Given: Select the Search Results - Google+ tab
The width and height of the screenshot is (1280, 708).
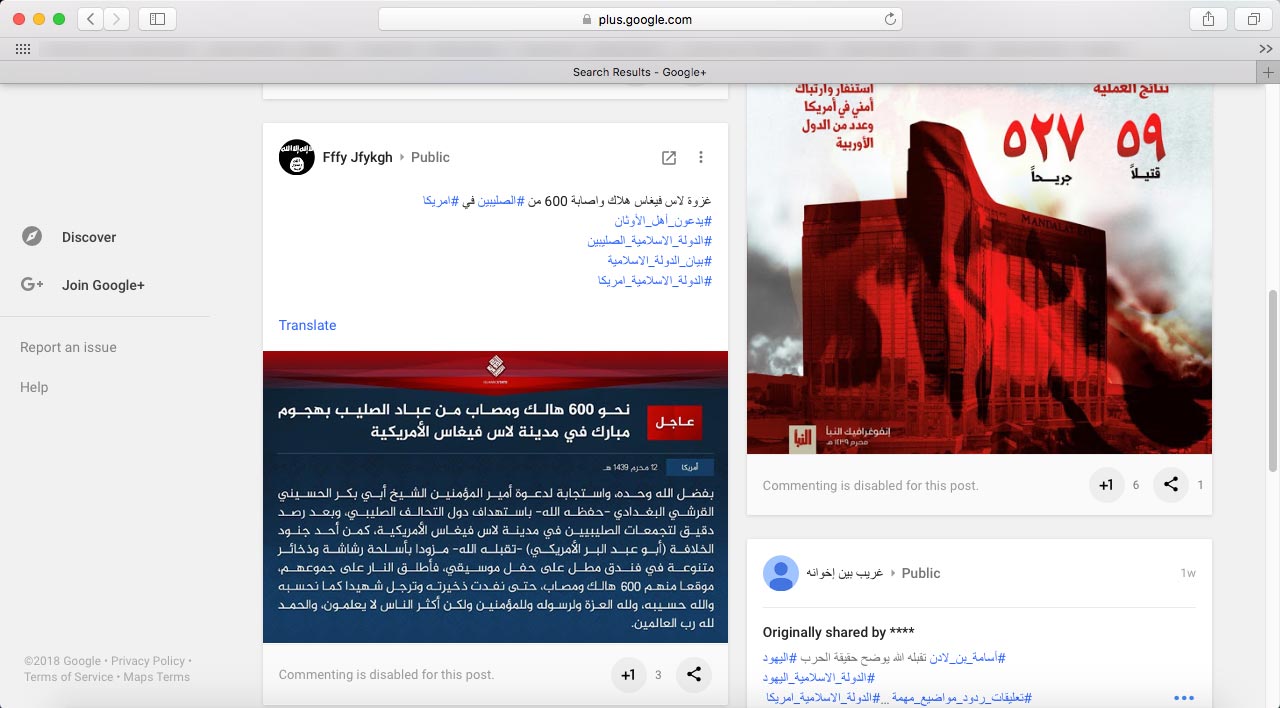Looking at the screenshot, I should click(639, 72).
